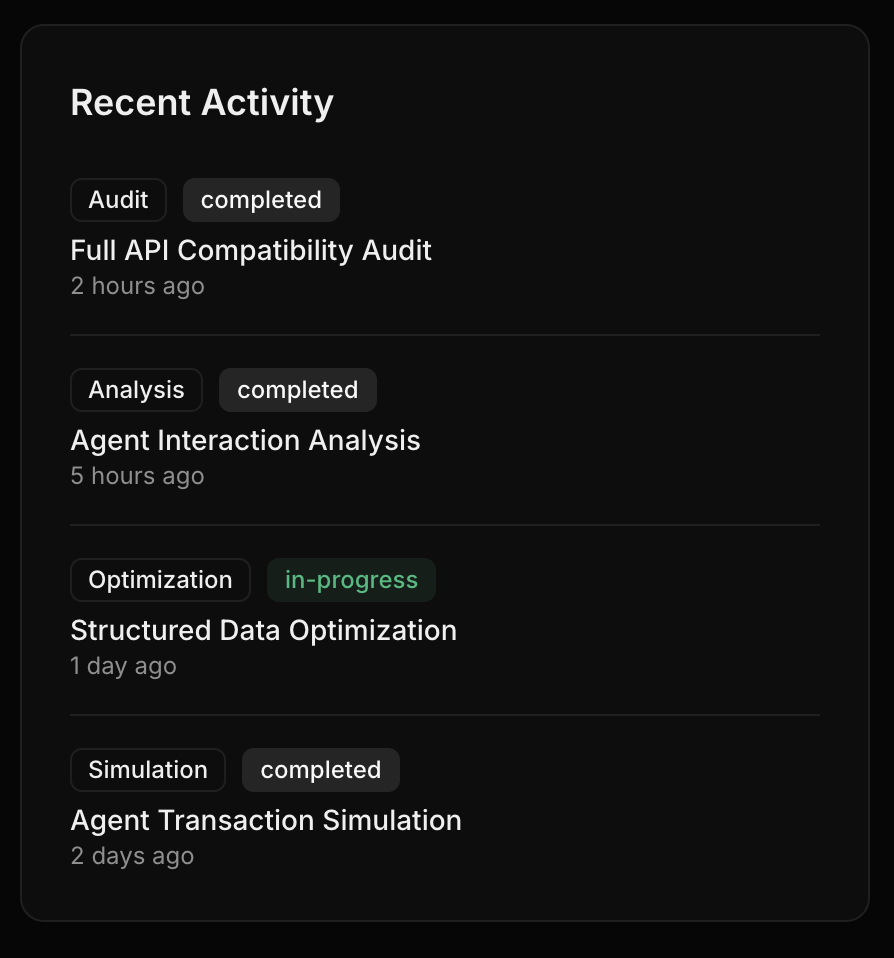
Task: Open the Full API Compatibility Audit entry
Action: (x=250, y=250)
